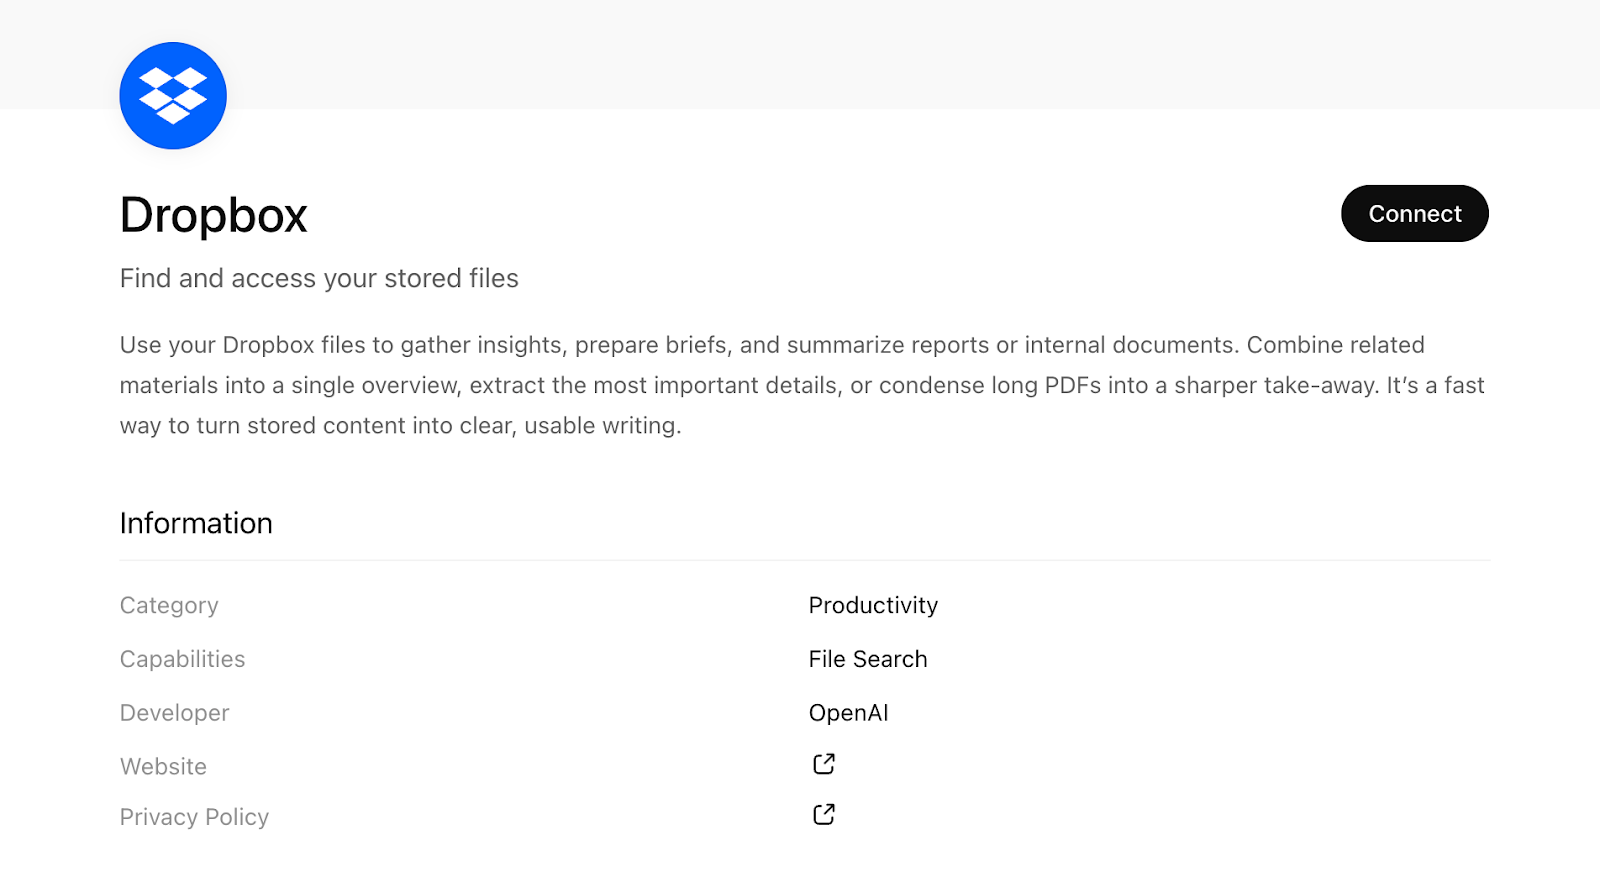The height and width of the screenshot is (872, 1600).
Task: Click the Category row label
Action: click(x=168, y=605)
